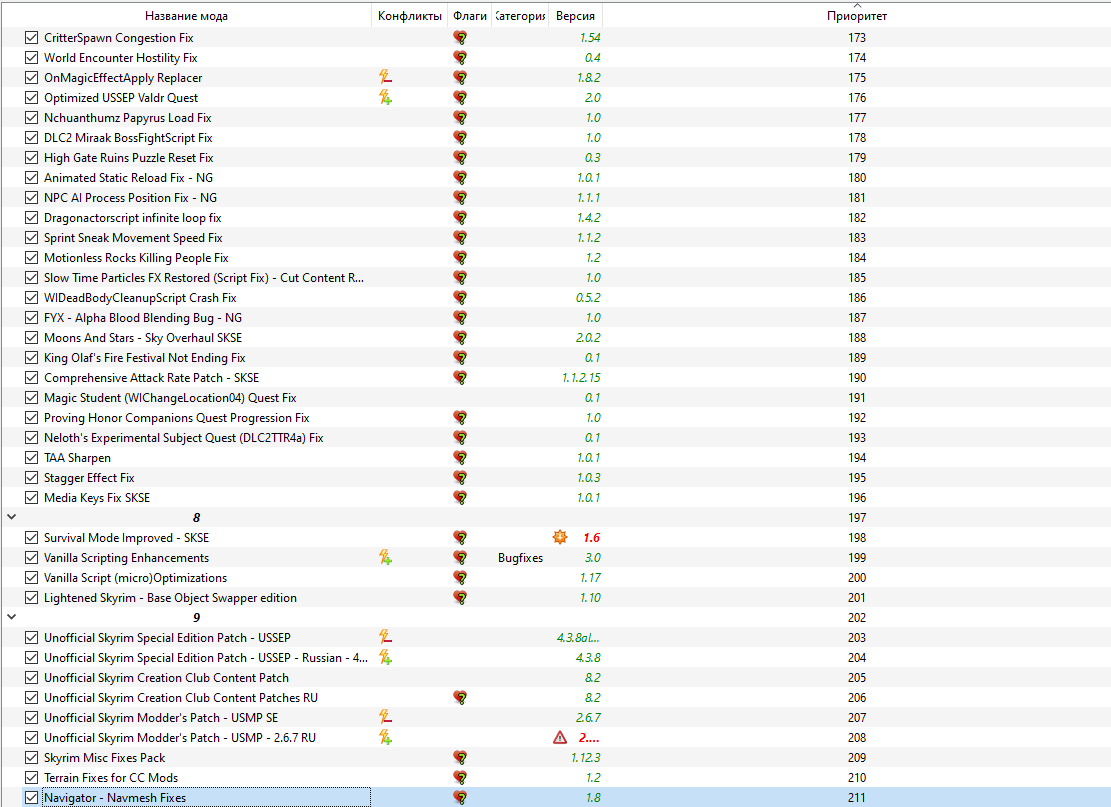Click the red version 1.6 of Survival Mode Improved
The height and width of the screenshot is (807, 1111).
point(592,538)
